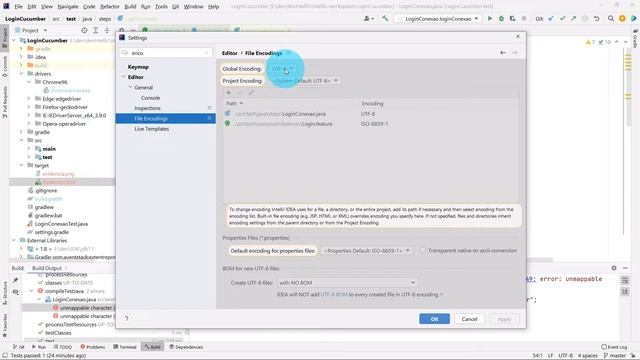640x360 pixels.
Task: Push commits with the arrow icon
Action: [x=573, y=19]
